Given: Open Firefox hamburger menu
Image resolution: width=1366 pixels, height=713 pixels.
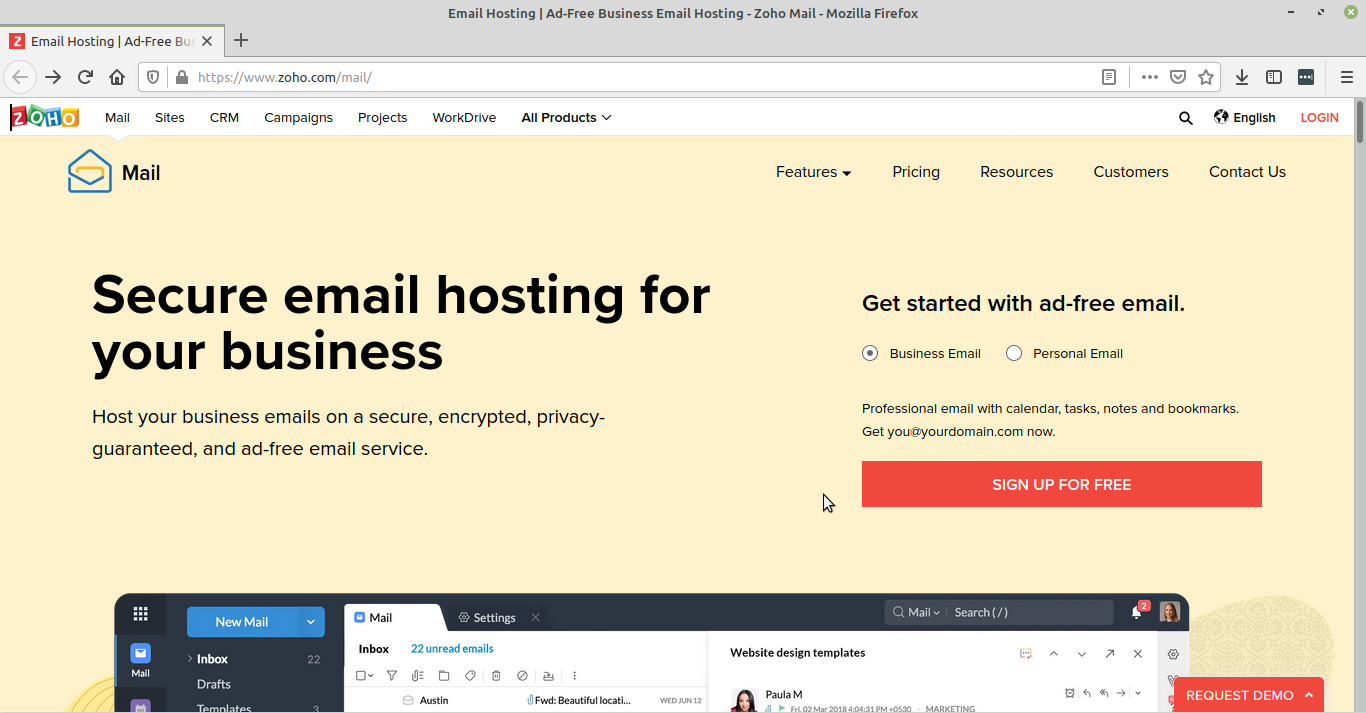Looking at the screenshot, I should [x=1346, y=77].
